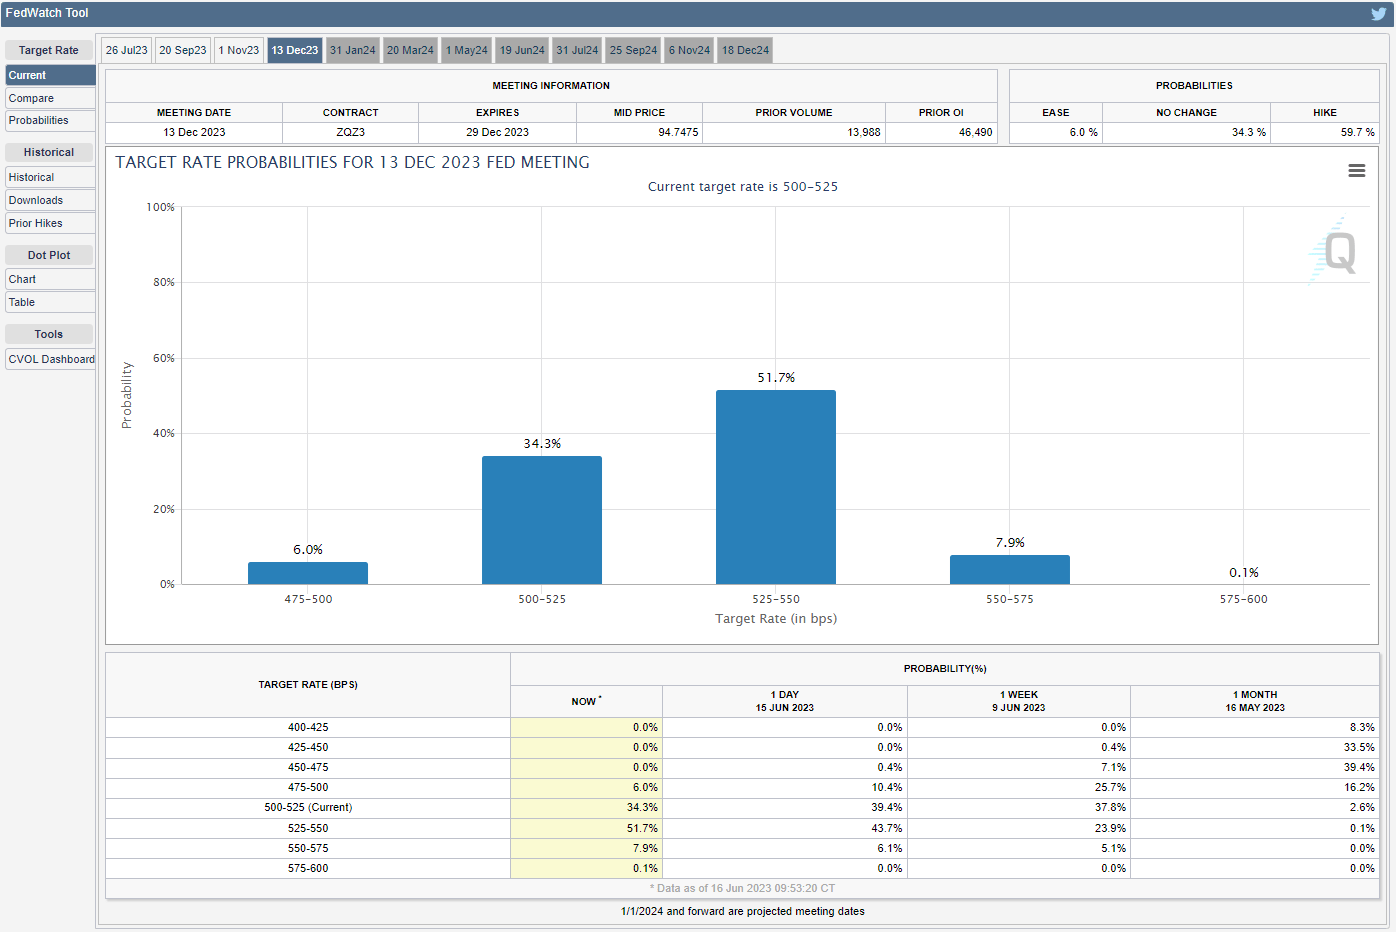Select the 1 Nov23 meeting tab
This screenshot has width=1396, height=932.
click(x=239, y=50)
